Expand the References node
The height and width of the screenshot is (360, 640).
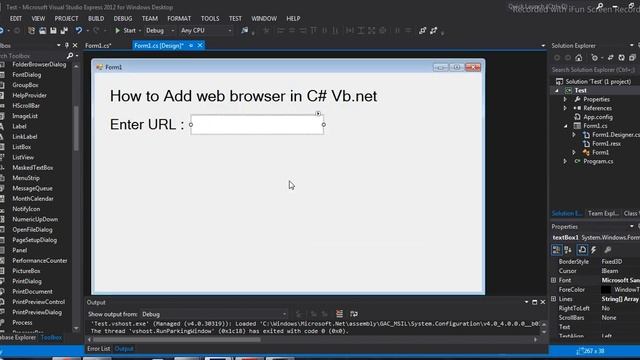(x=565, y=108)
